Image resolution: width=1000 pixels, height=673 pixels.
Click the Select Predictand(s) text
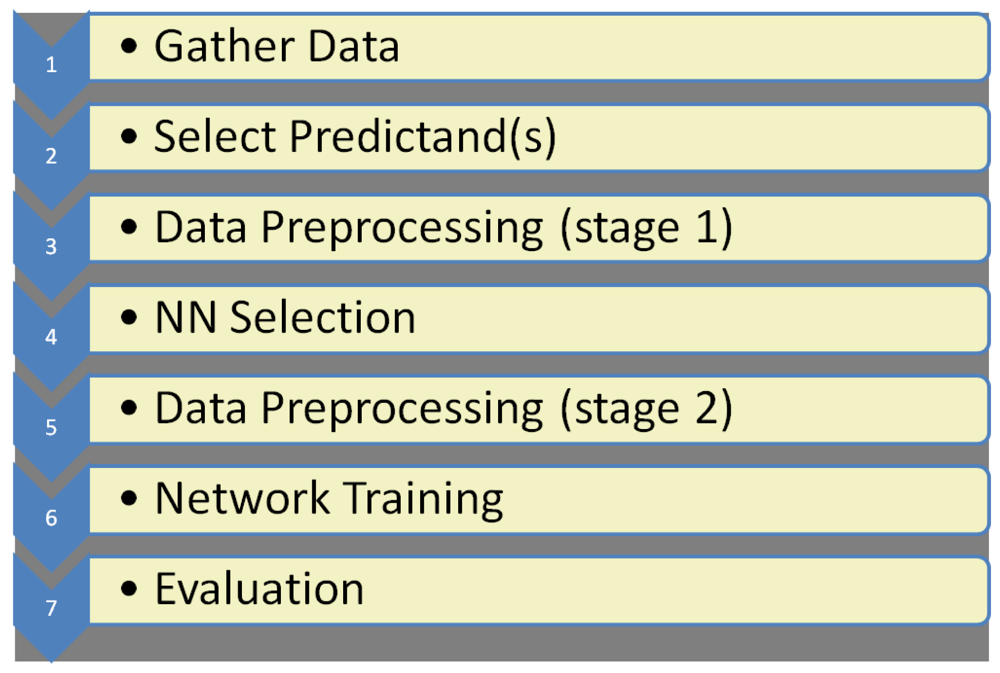(354, 138)
